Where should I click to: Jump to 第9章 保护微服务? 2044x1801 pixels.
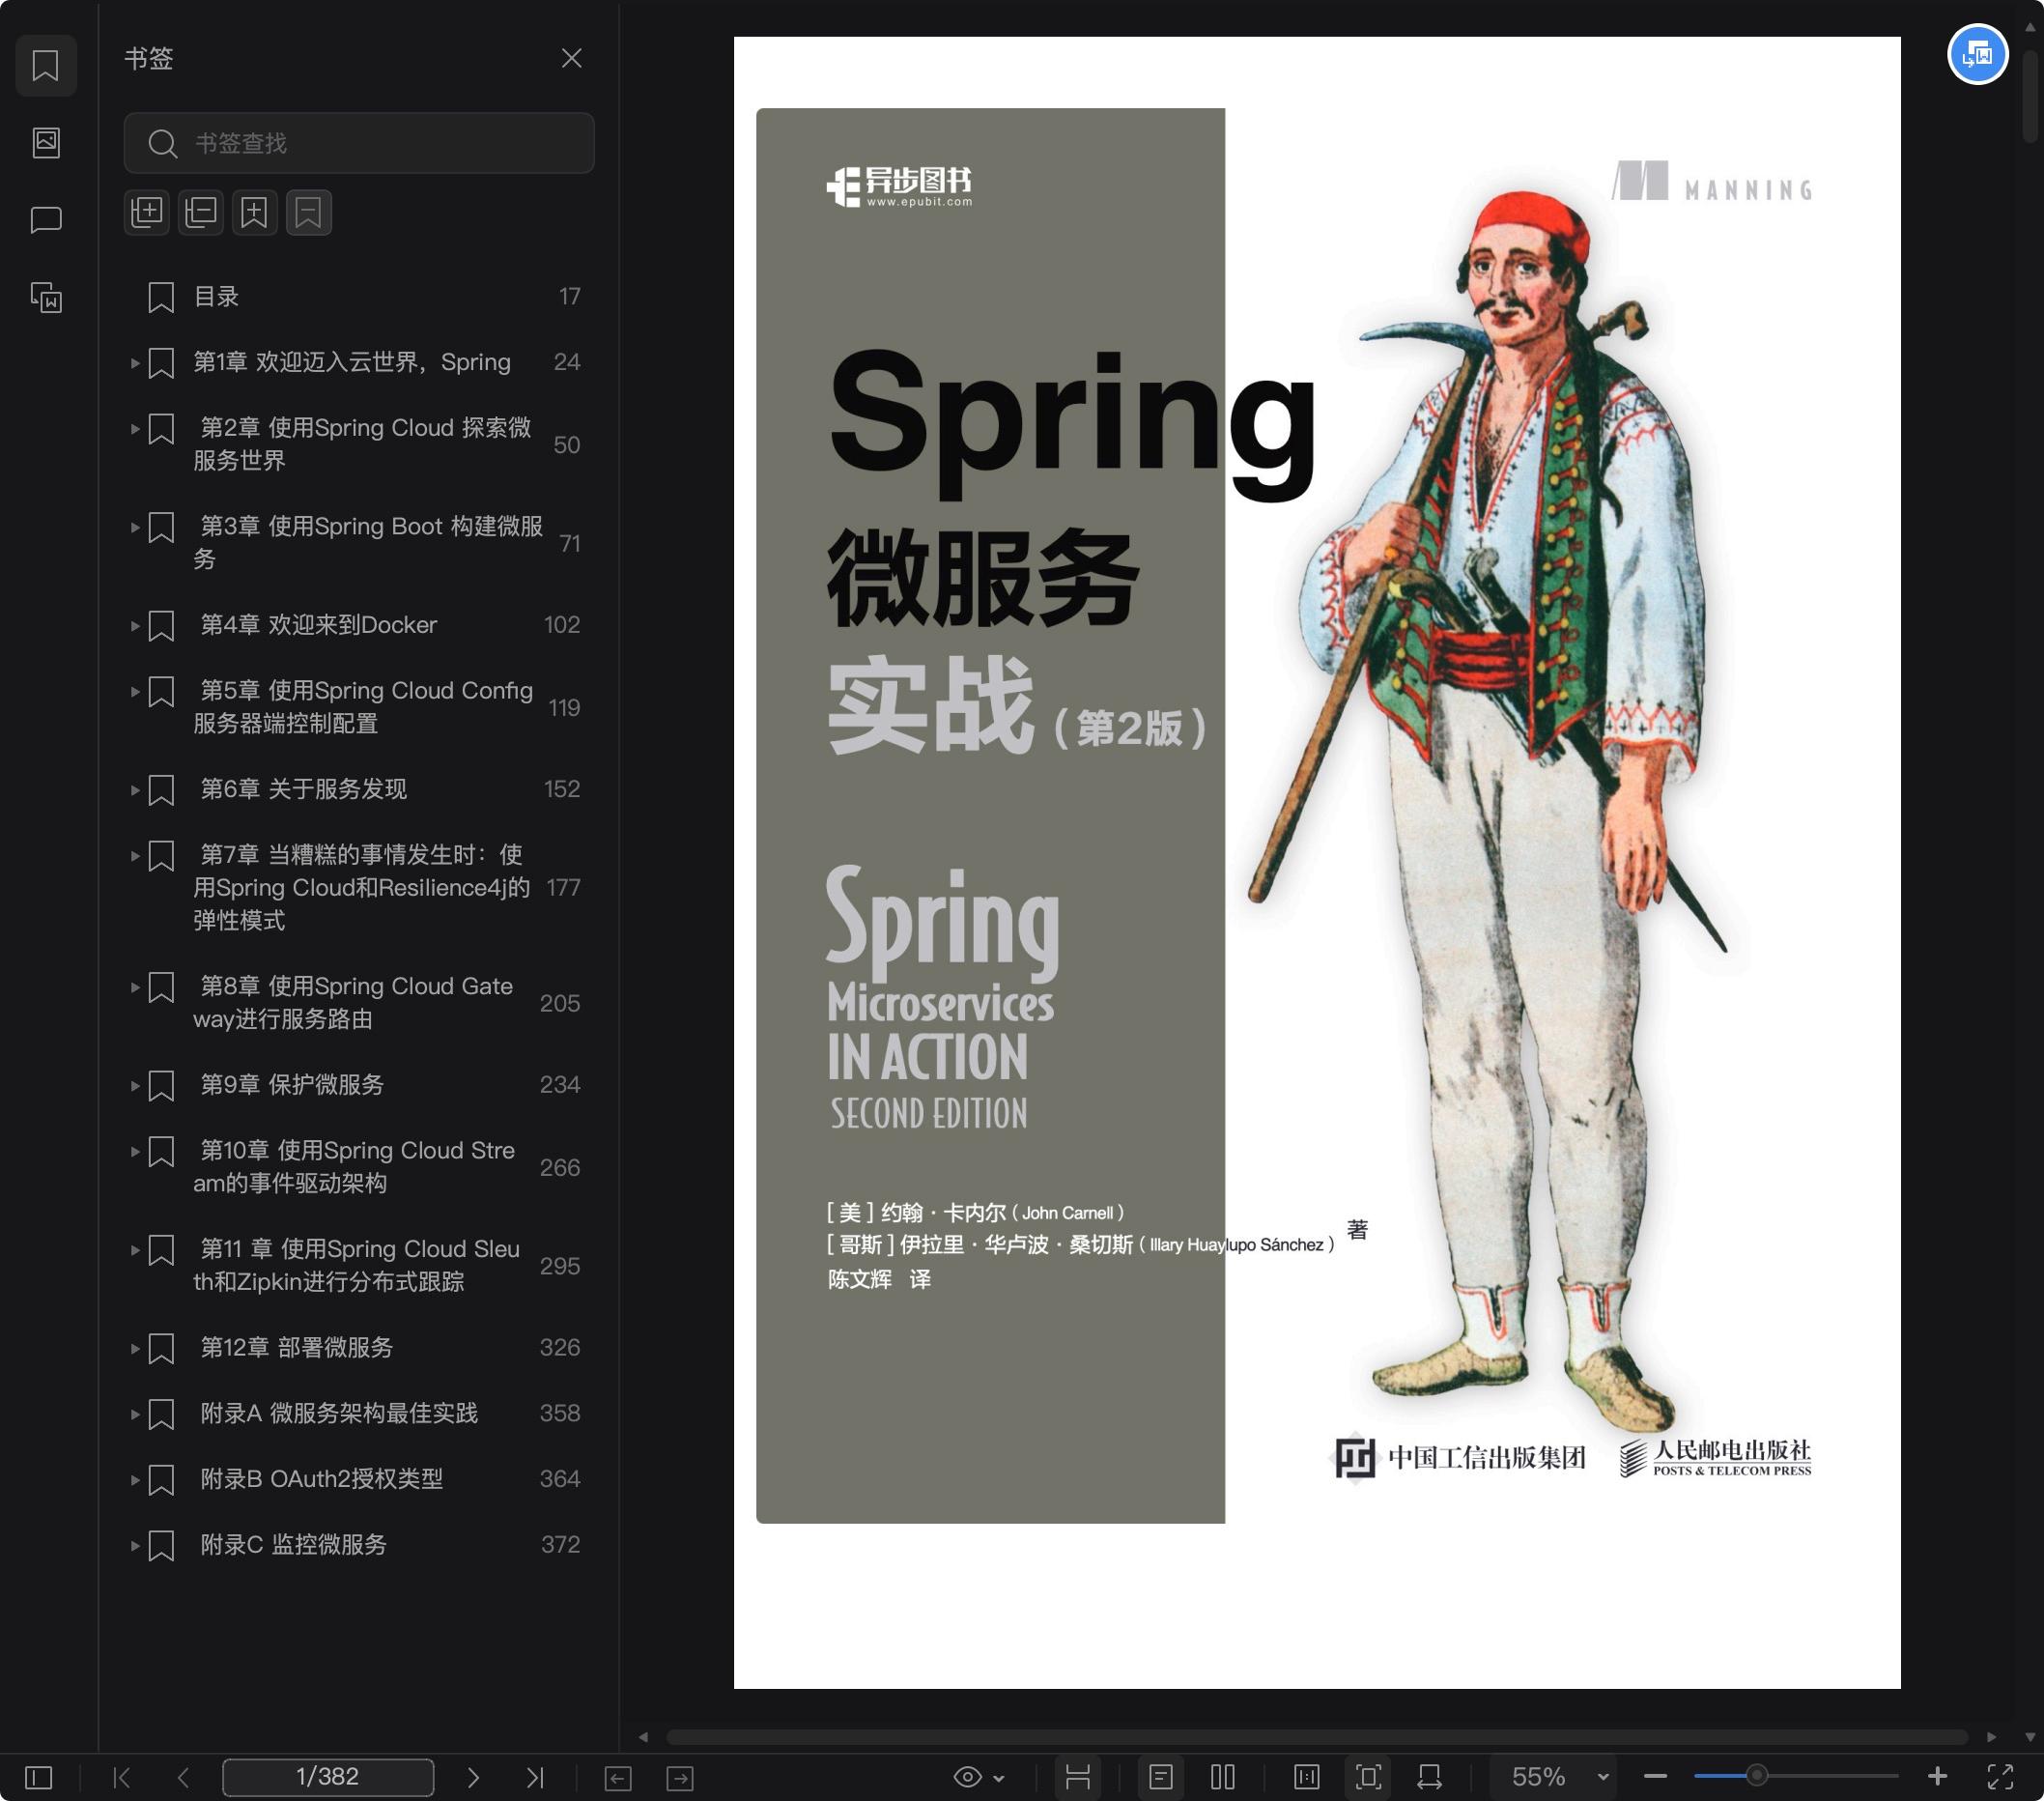(292, 1085)
